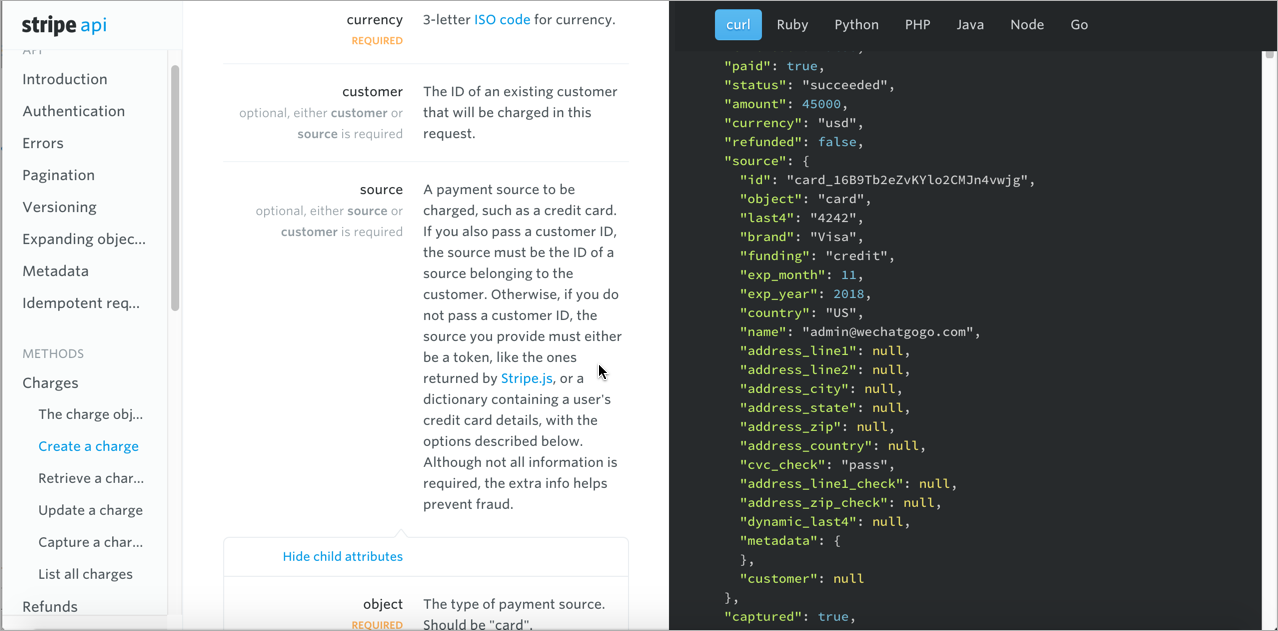Screen dimensions: 1278x631
Task: Select the curl tab
Action: tap(738, 25)
